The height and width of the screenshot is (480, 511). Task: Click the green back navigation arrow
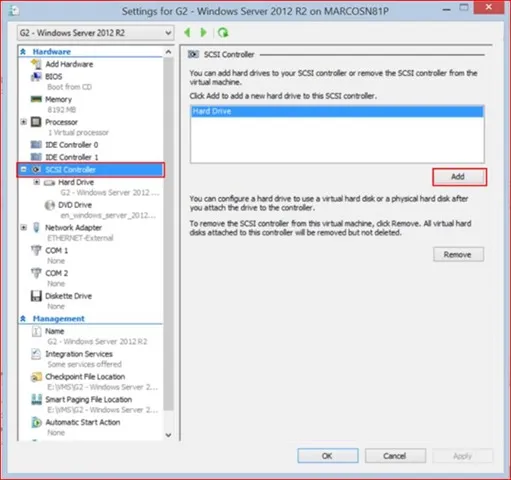click(x=188, y=33)
